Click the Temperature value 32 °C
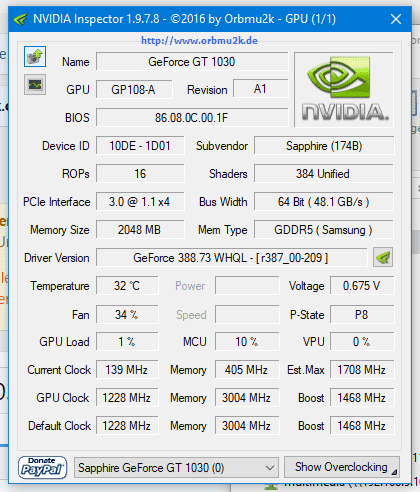 127,285
